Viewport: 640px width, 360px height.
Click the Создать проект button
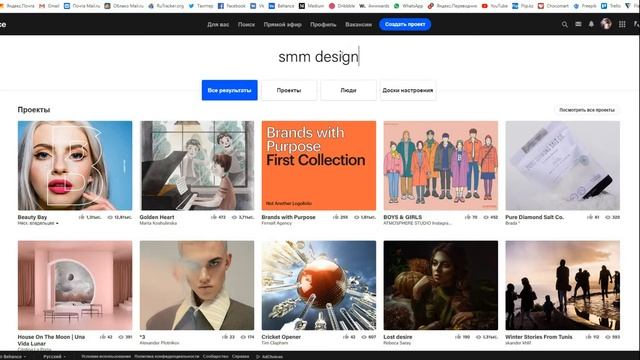tap(405, 24)
